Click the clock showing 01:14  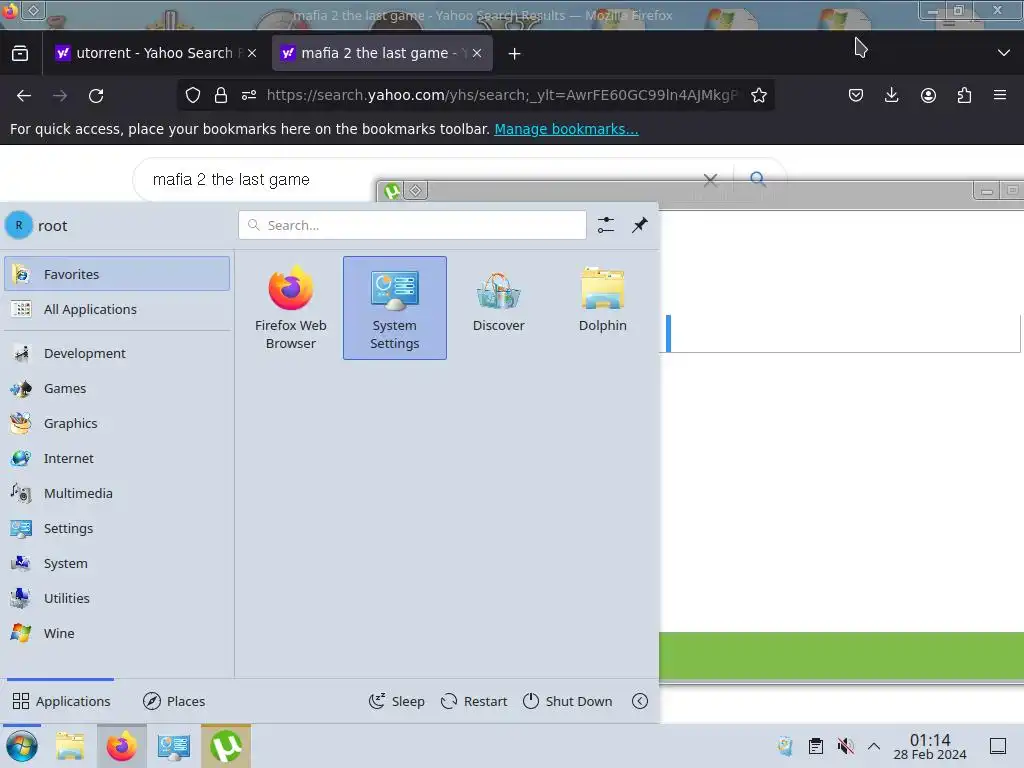click(x=930, y=746)
